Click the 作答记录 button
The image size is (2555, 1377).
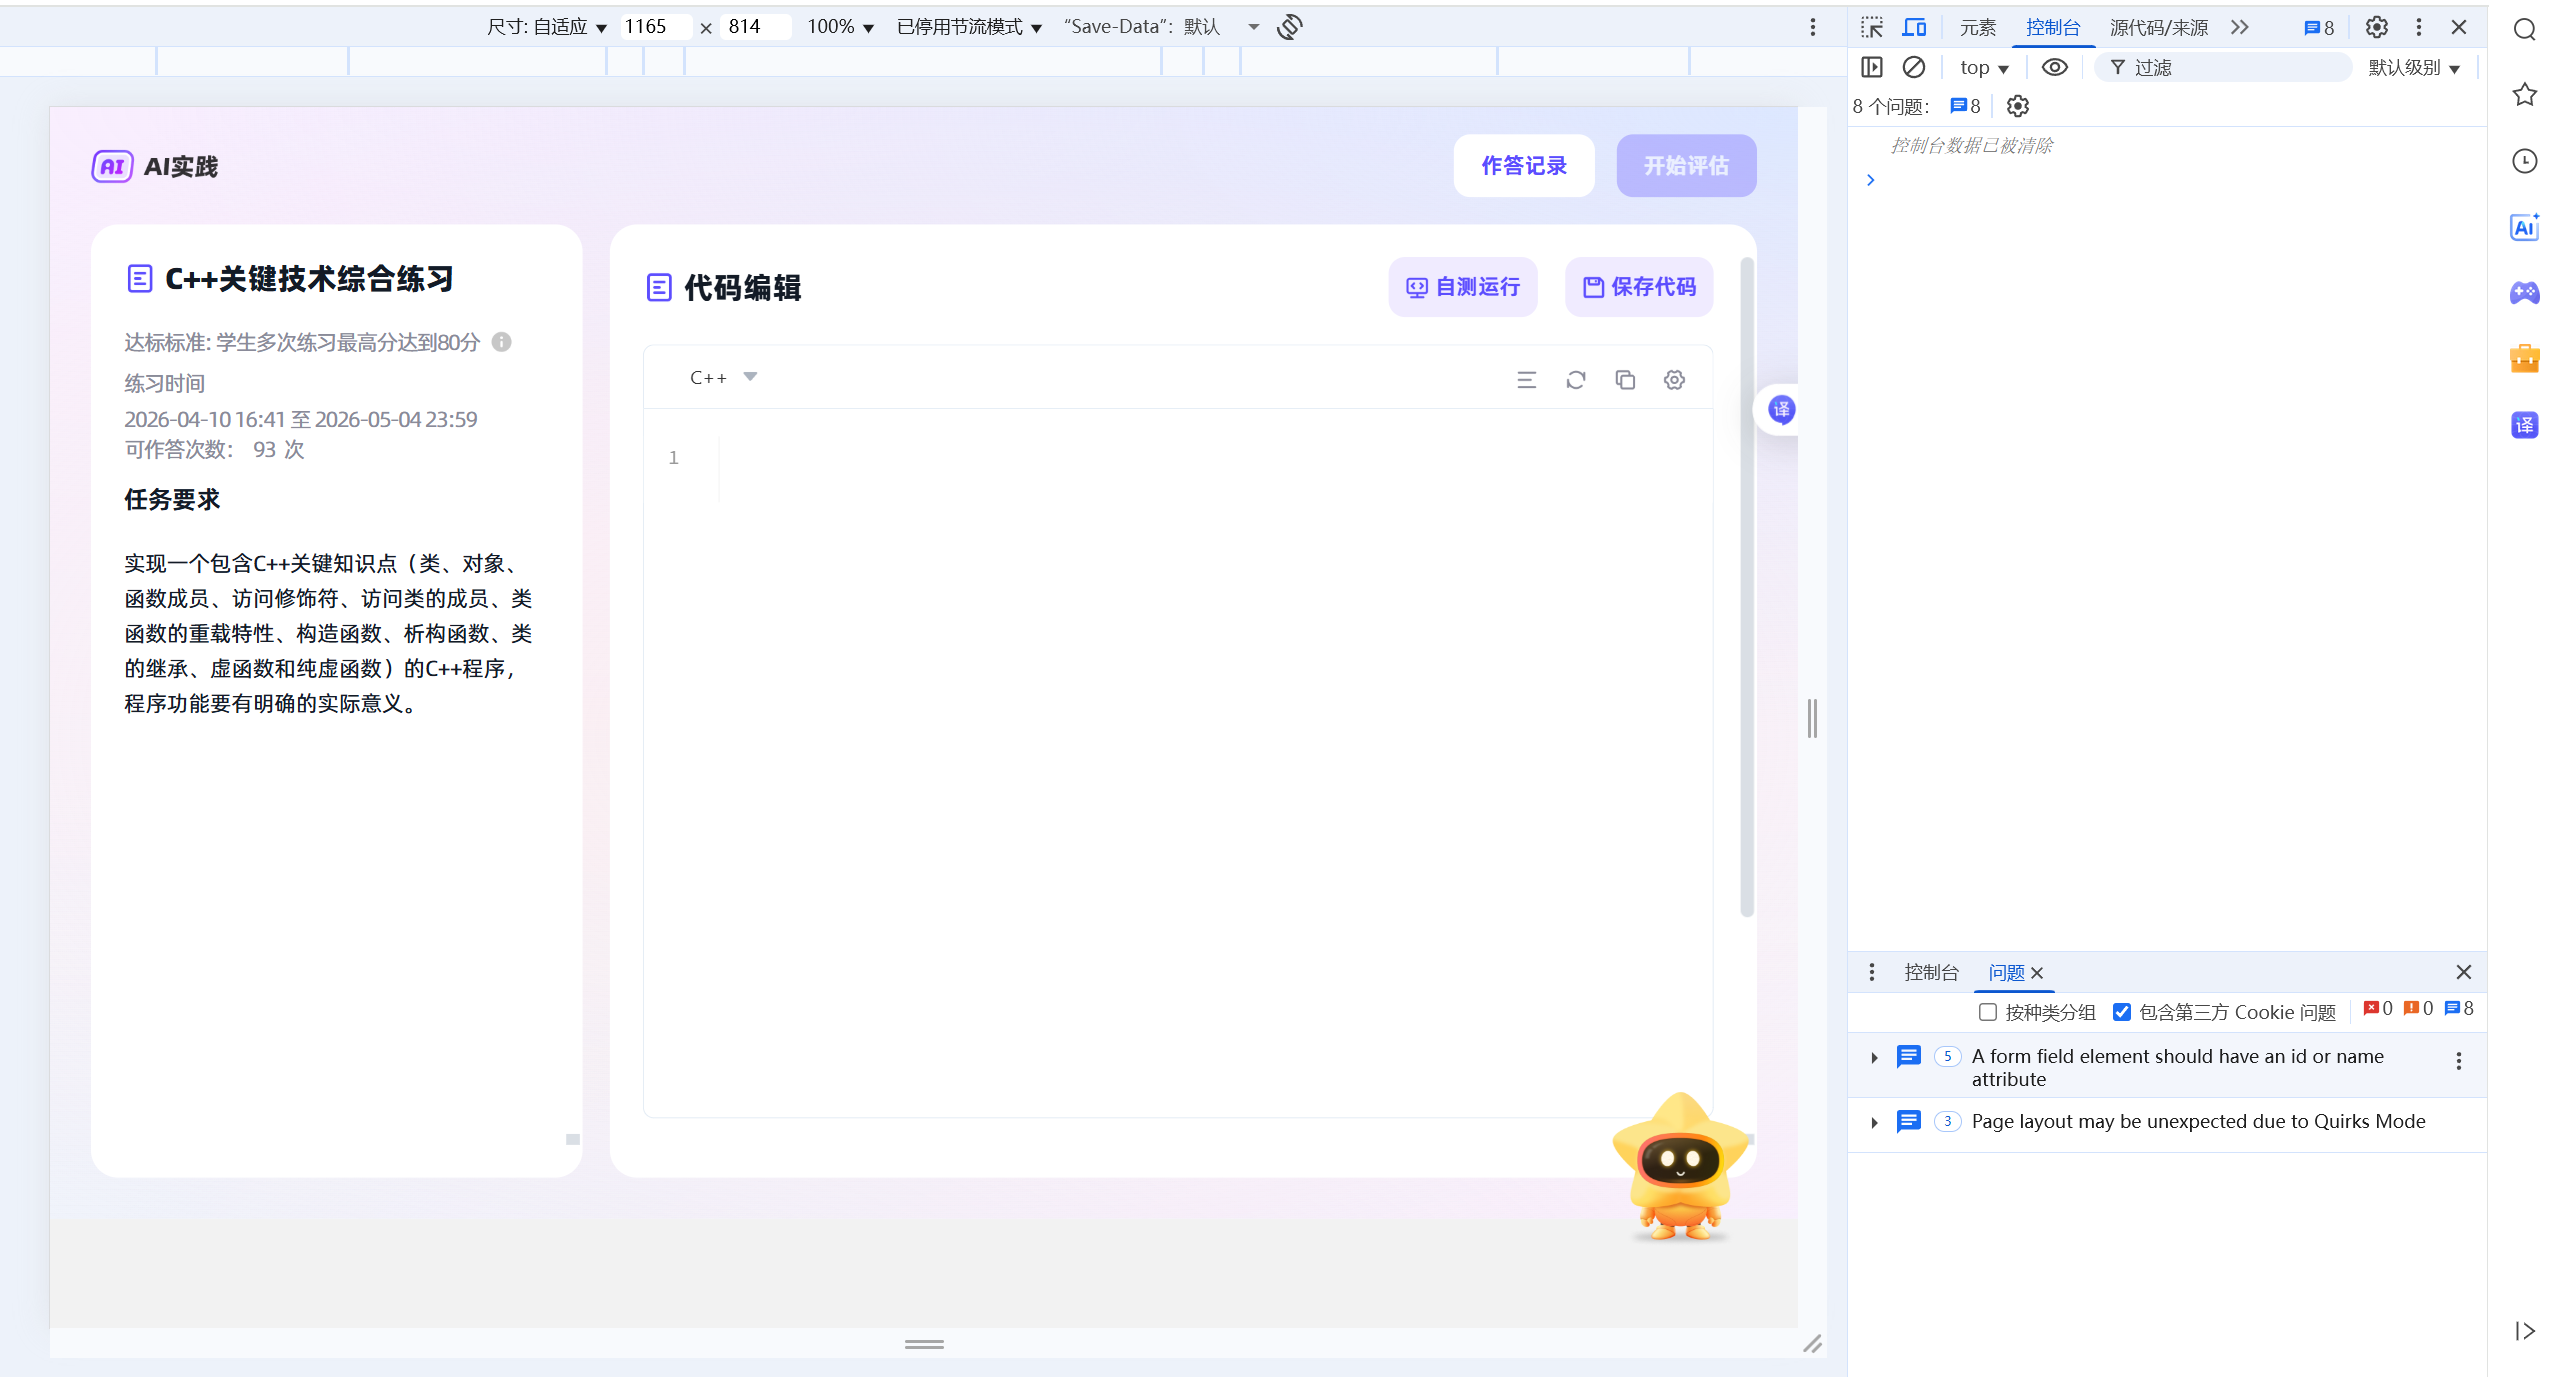(x=1523, y=166)
